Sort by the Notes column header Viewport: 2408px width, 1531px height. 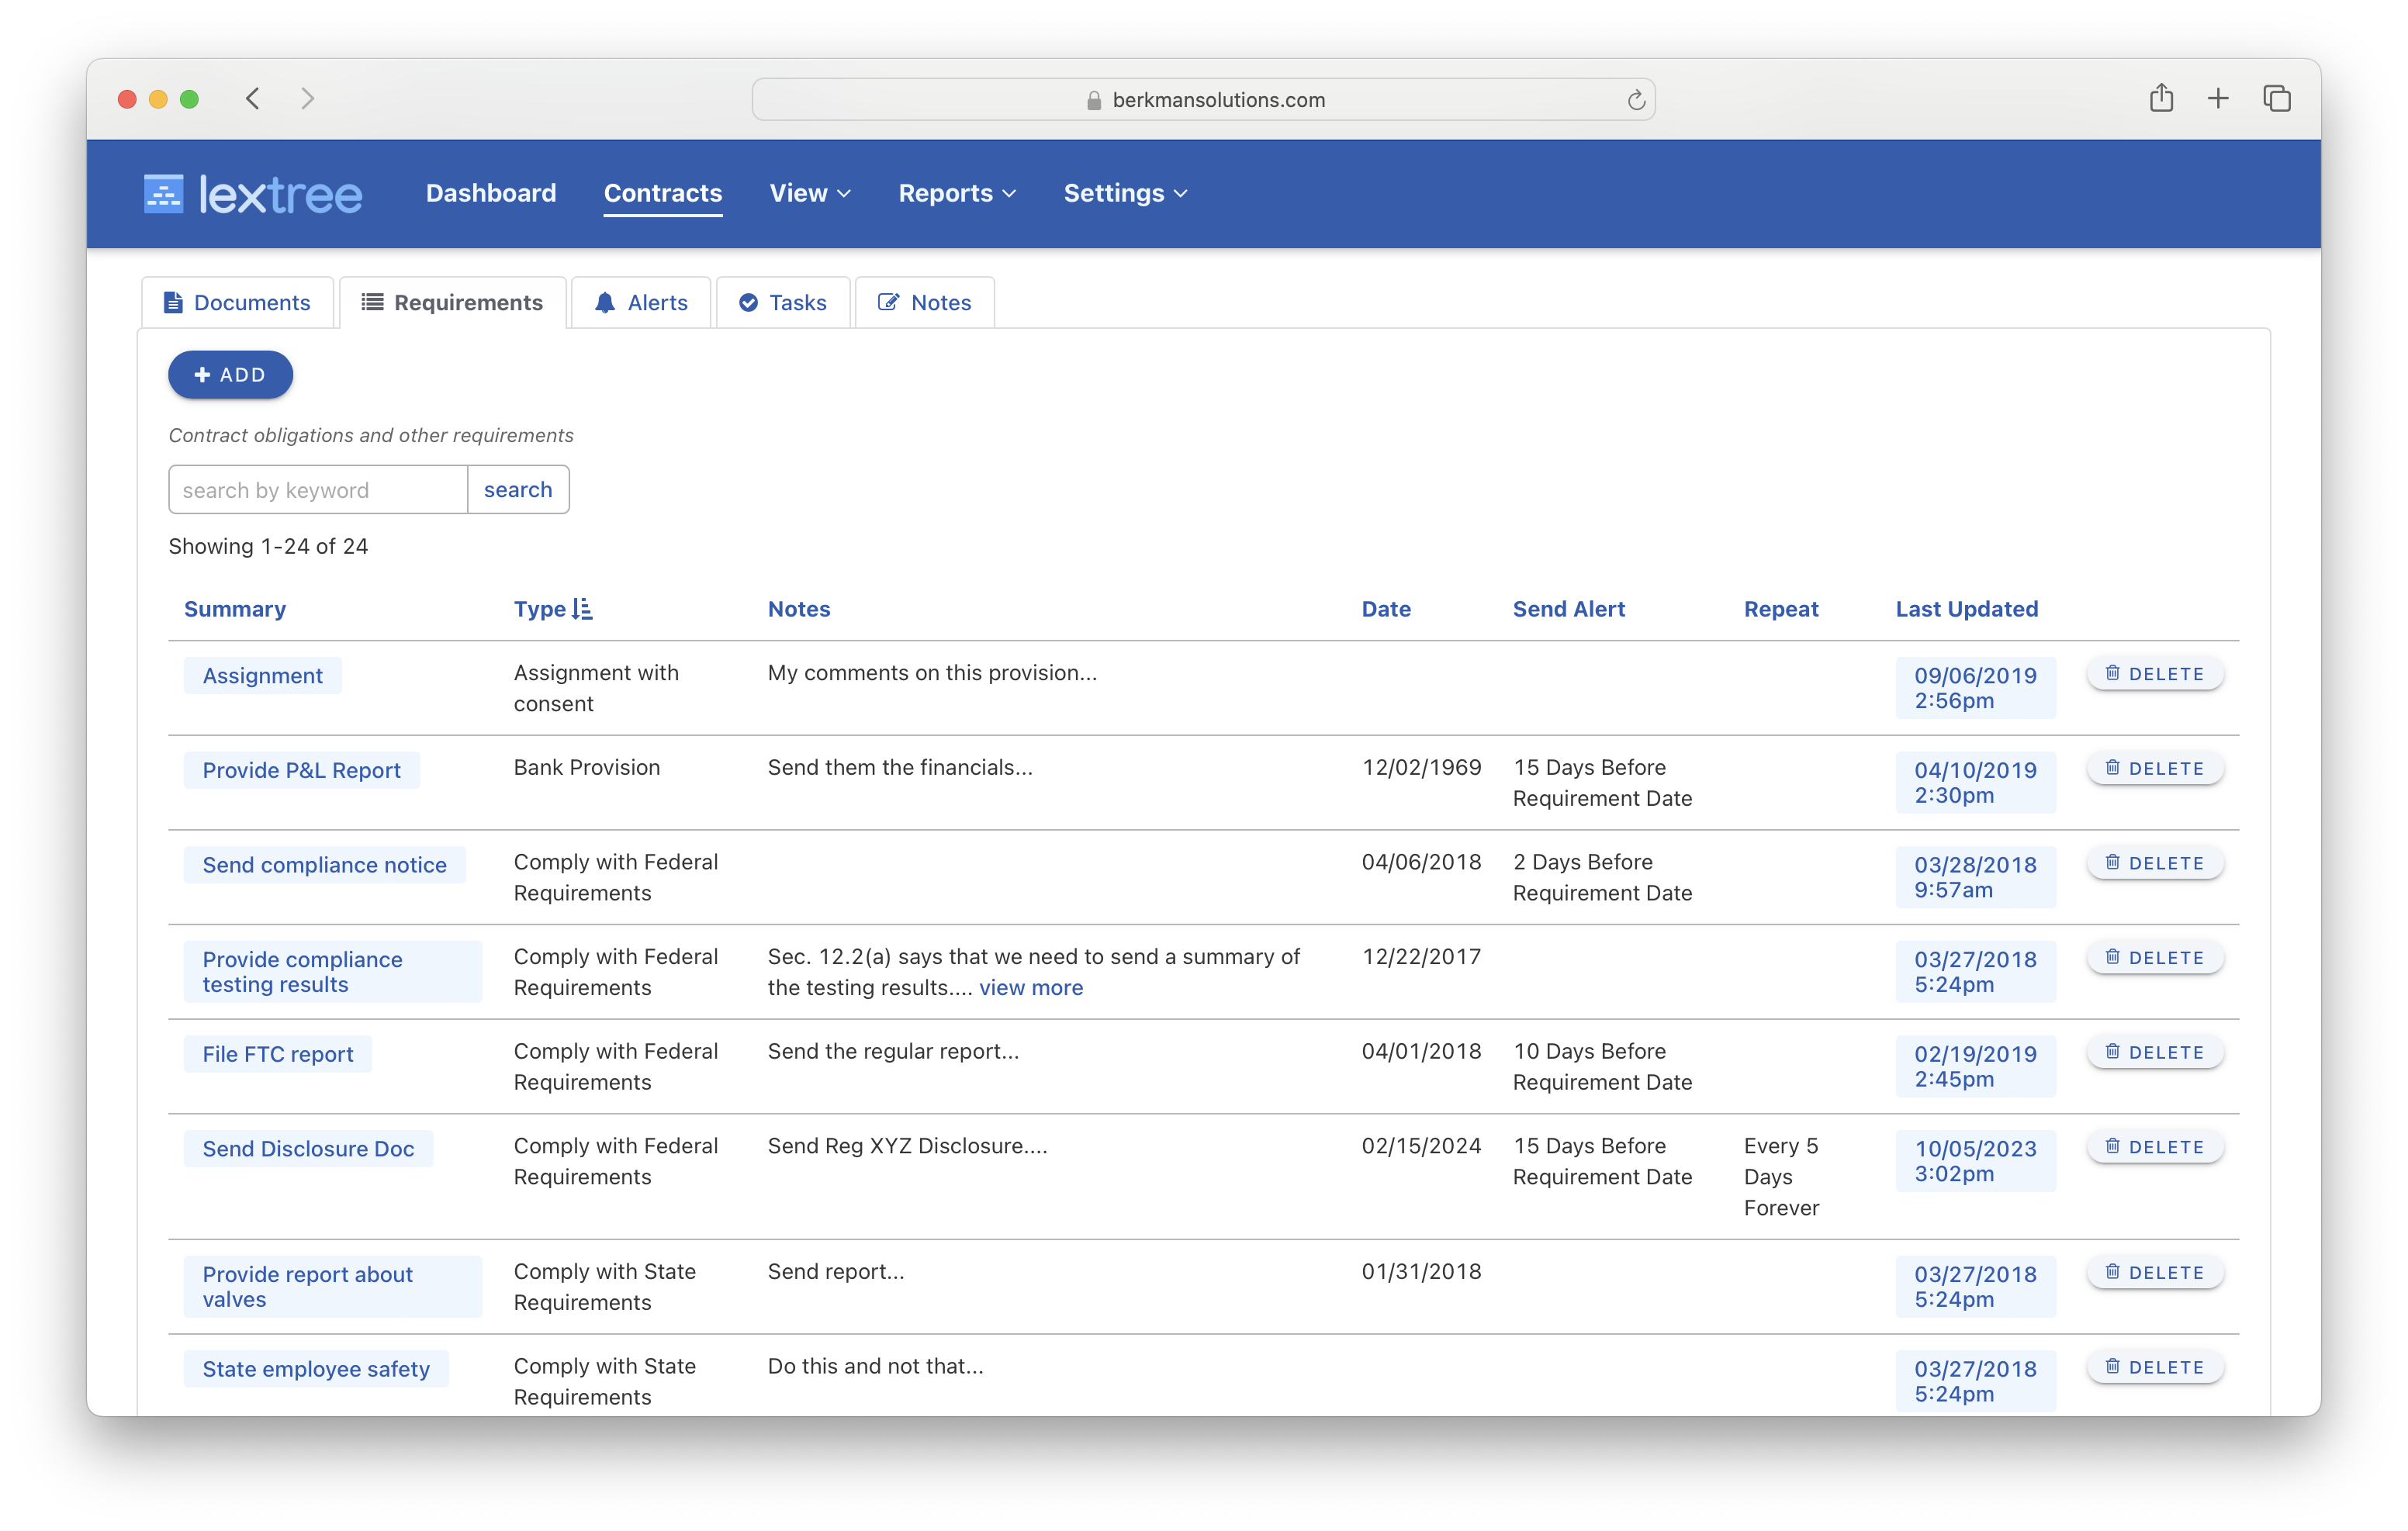click(799, 609)
